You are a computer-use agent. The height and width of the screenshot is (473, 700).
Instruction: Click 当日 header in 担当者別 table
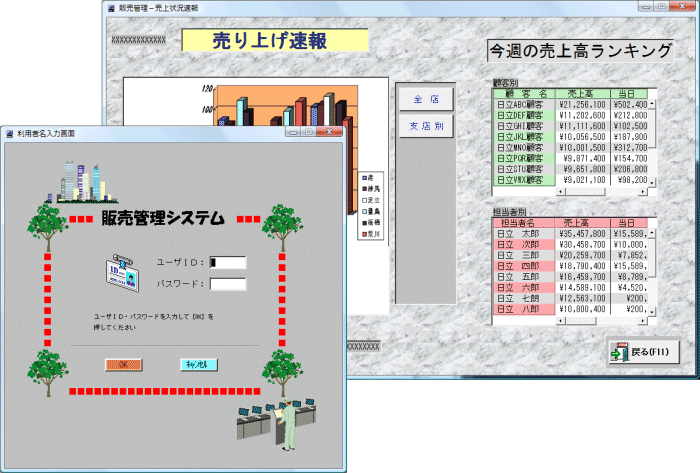[629, 223]
